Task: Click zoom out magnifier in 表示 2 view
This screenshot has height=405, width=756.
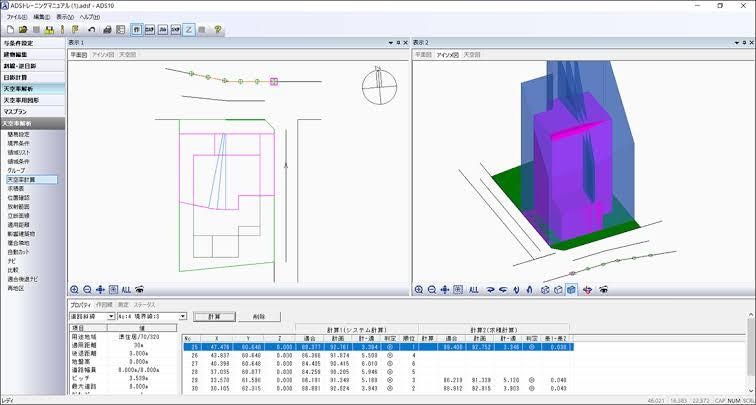Action: click(x=432, y=289)
